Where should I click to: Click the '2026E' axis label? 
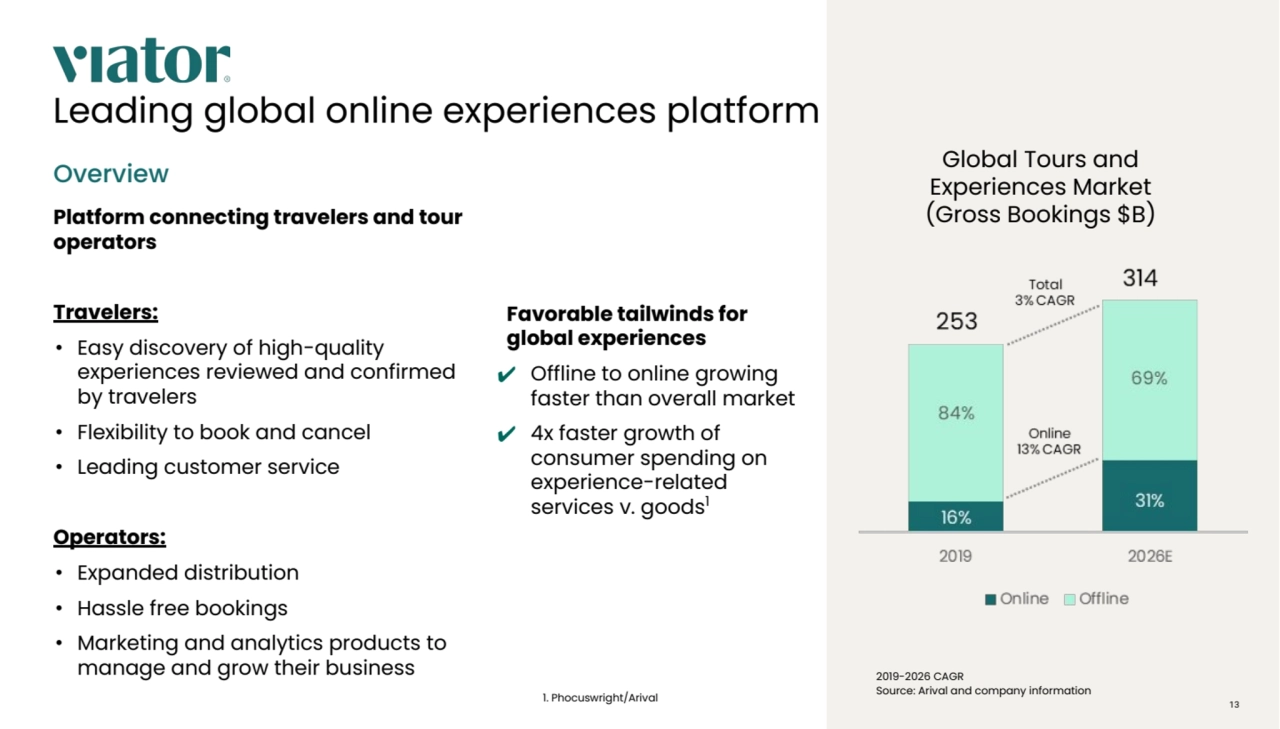1150,556
